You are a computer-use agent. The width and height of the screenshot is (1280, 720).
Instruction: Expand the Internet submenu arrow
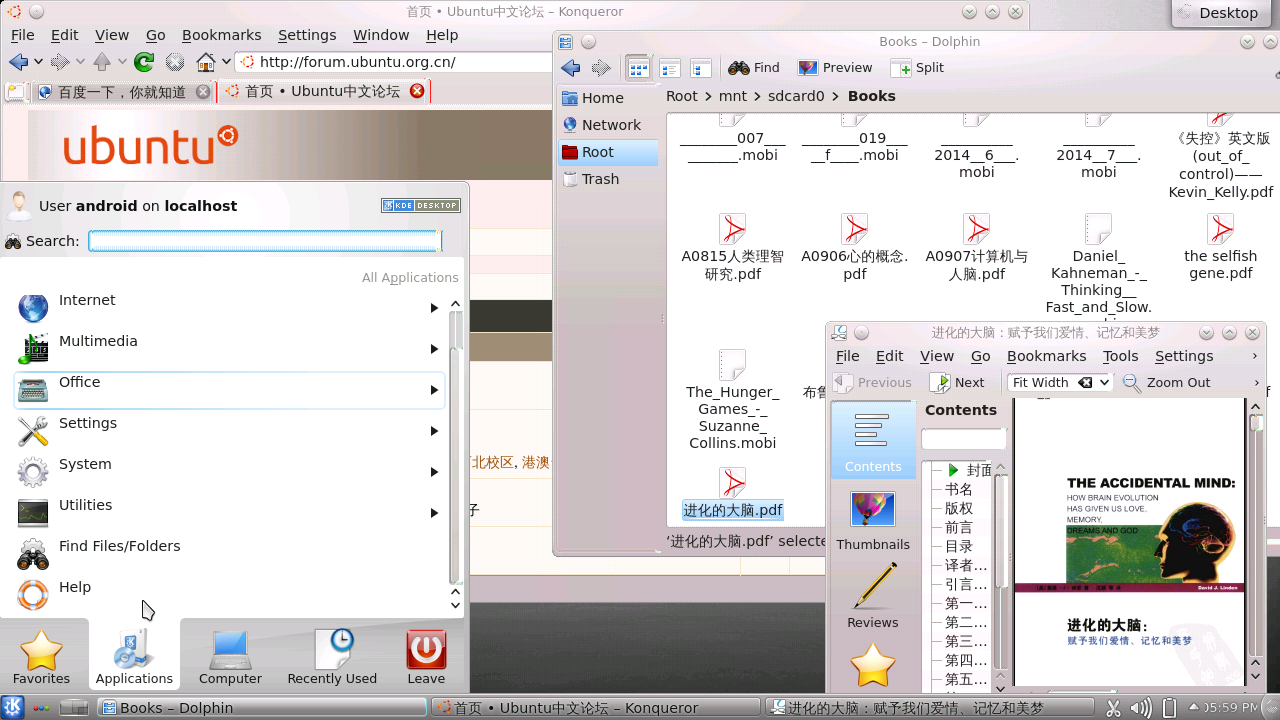point(434,308)
